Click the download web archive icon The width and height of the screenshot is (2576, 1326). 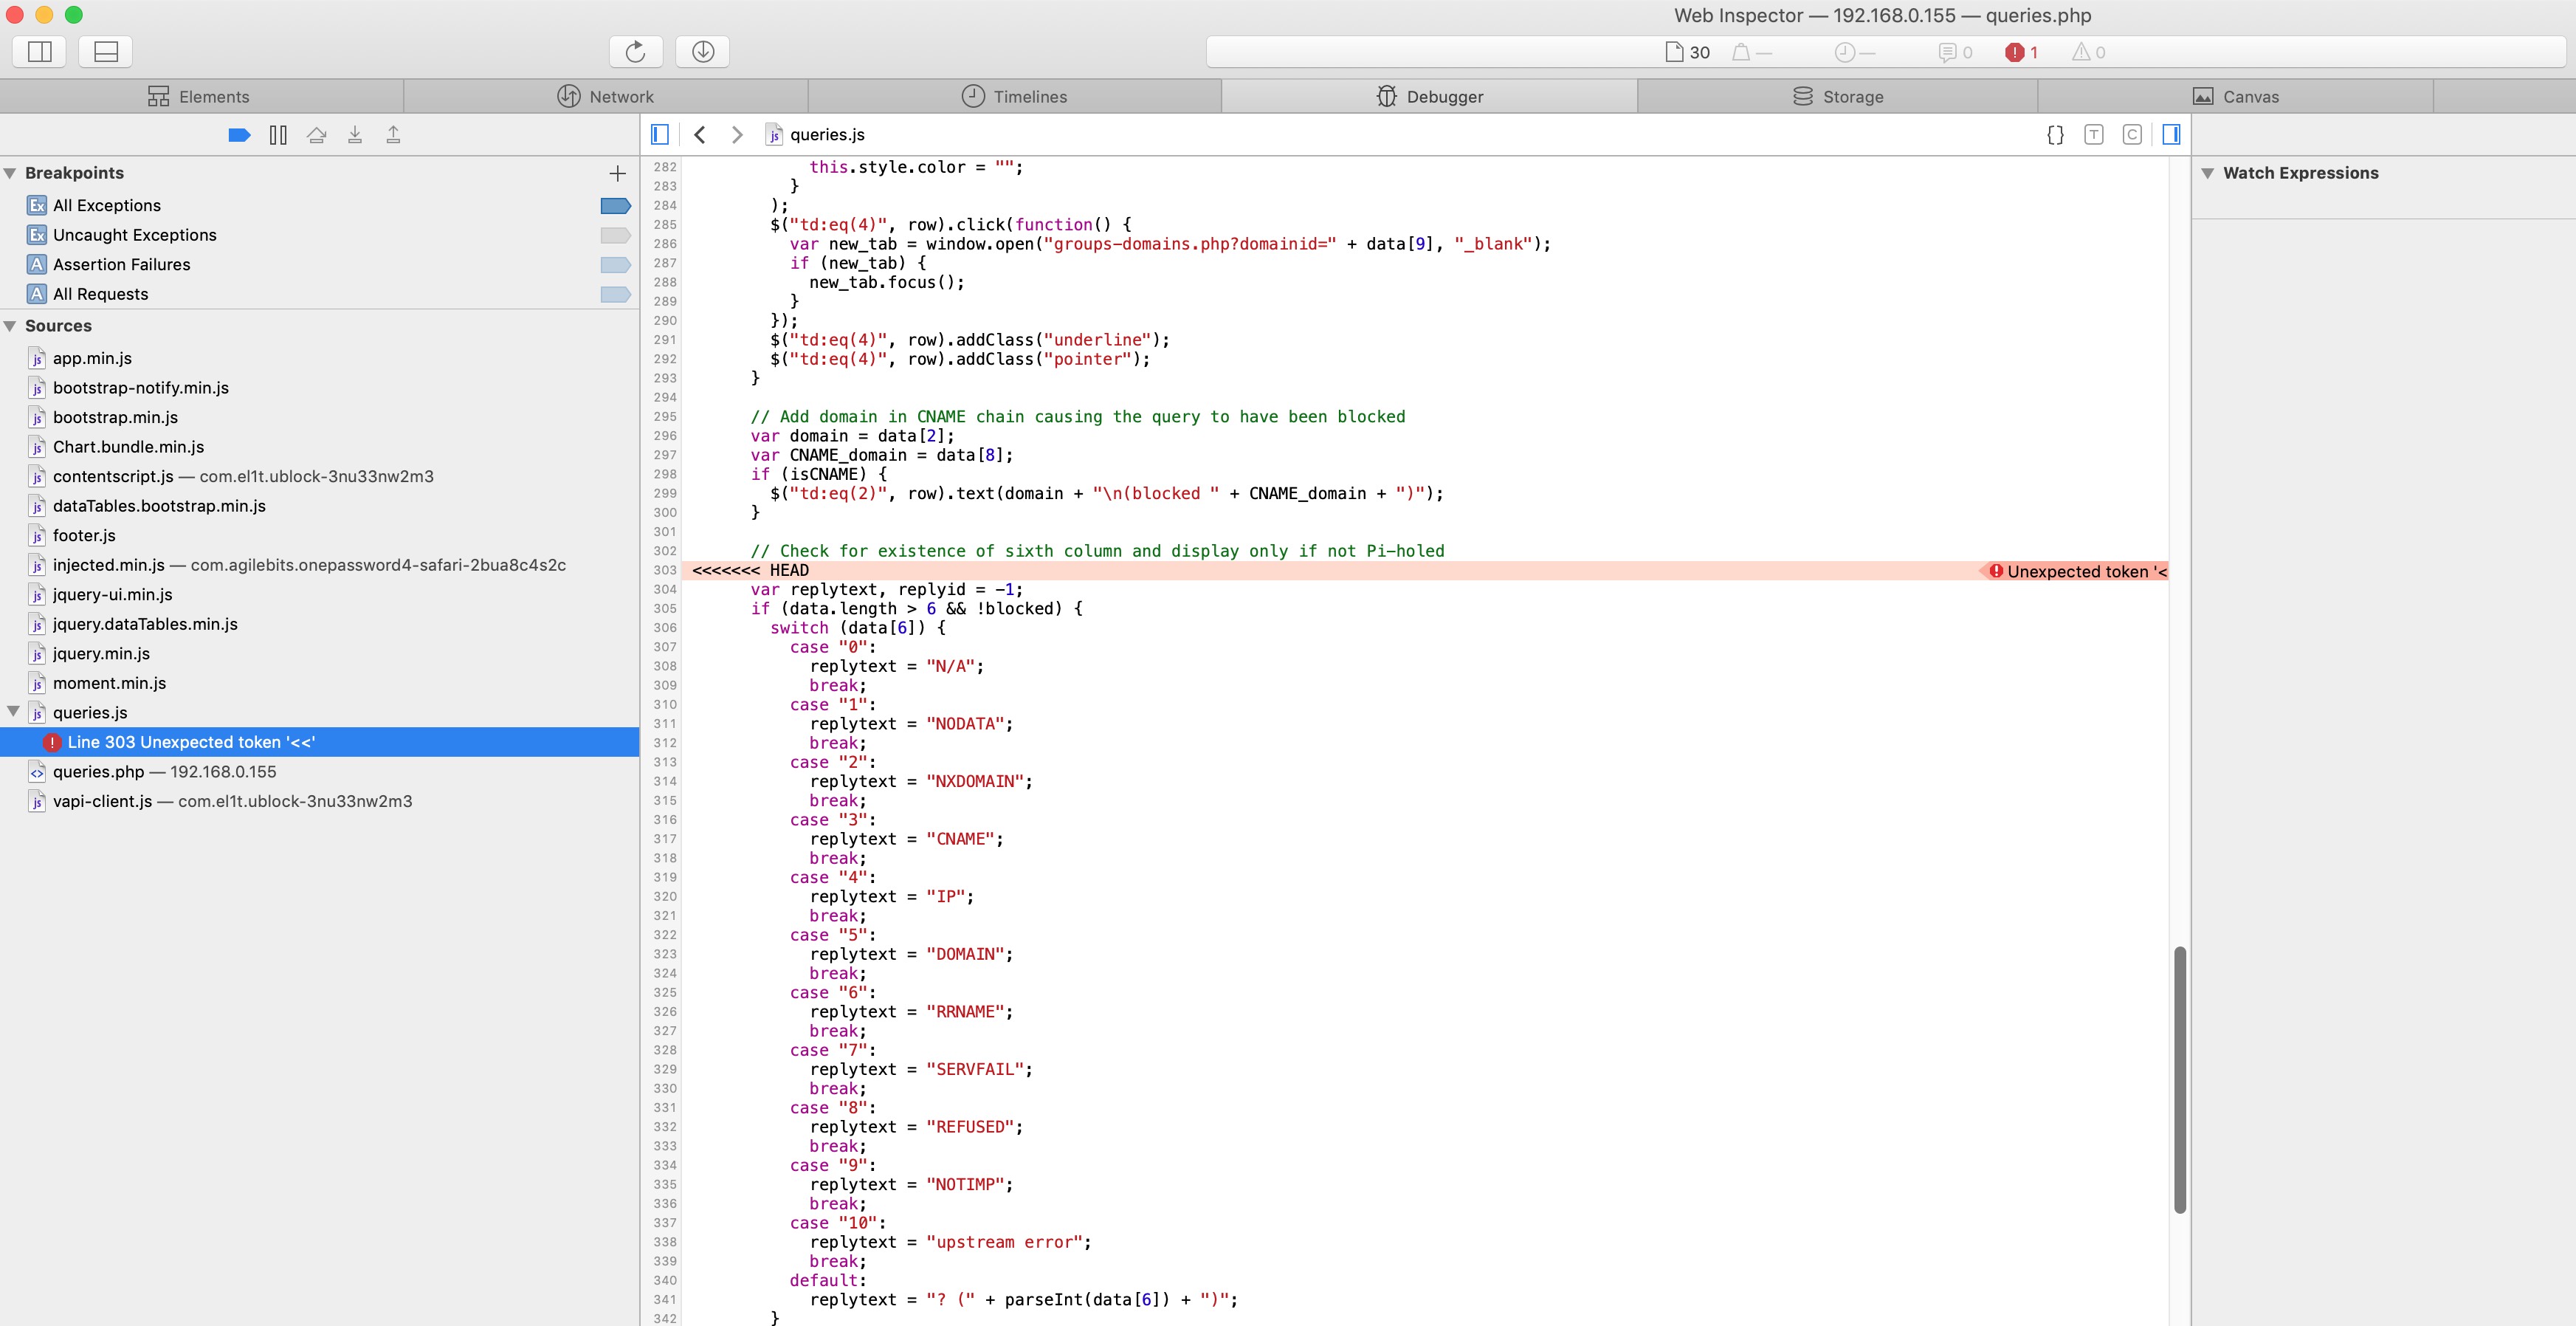tap(702, 51)
